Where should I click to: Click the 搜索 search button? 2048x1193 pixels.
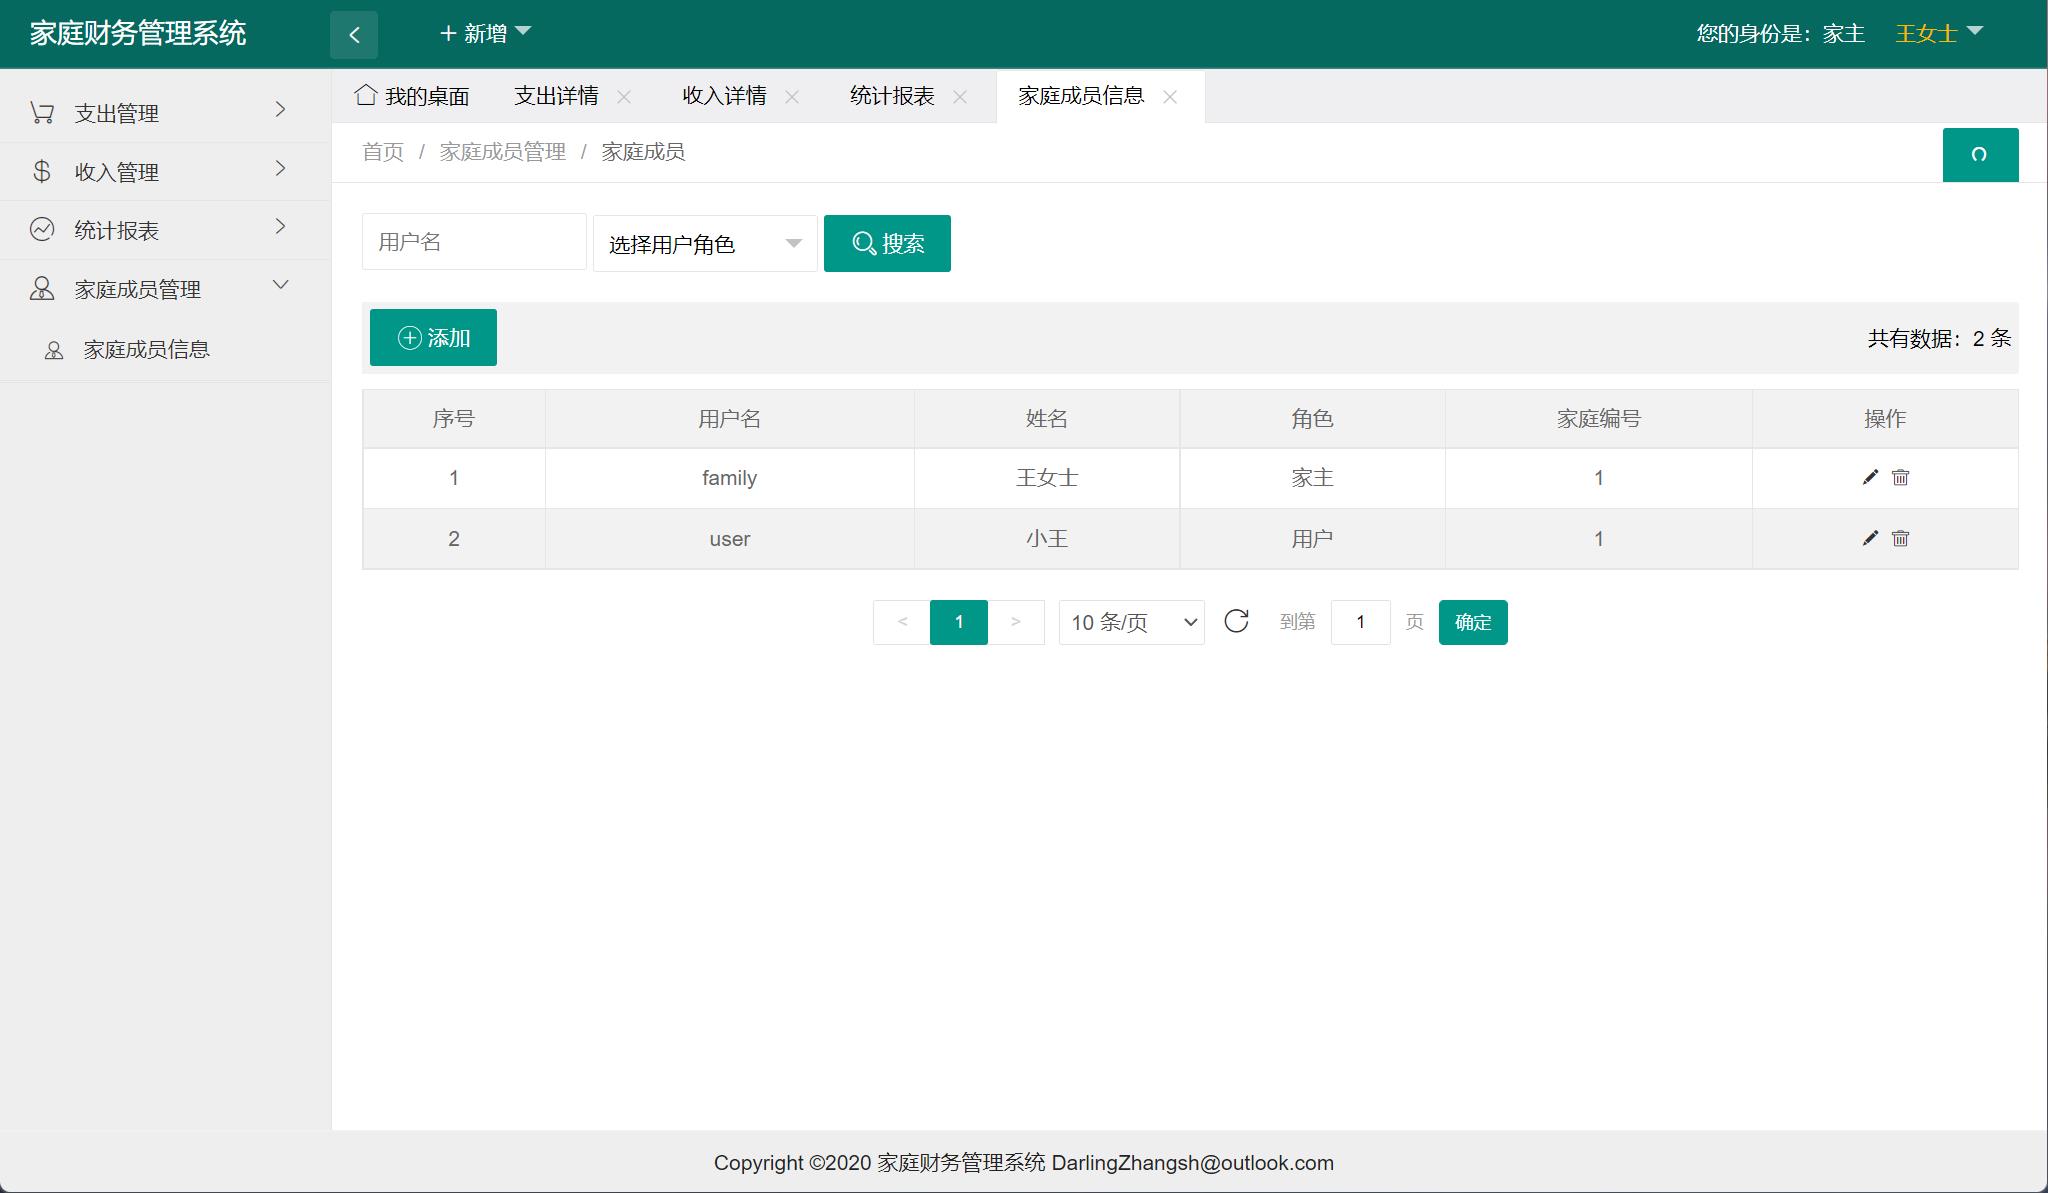pos(887,242)
